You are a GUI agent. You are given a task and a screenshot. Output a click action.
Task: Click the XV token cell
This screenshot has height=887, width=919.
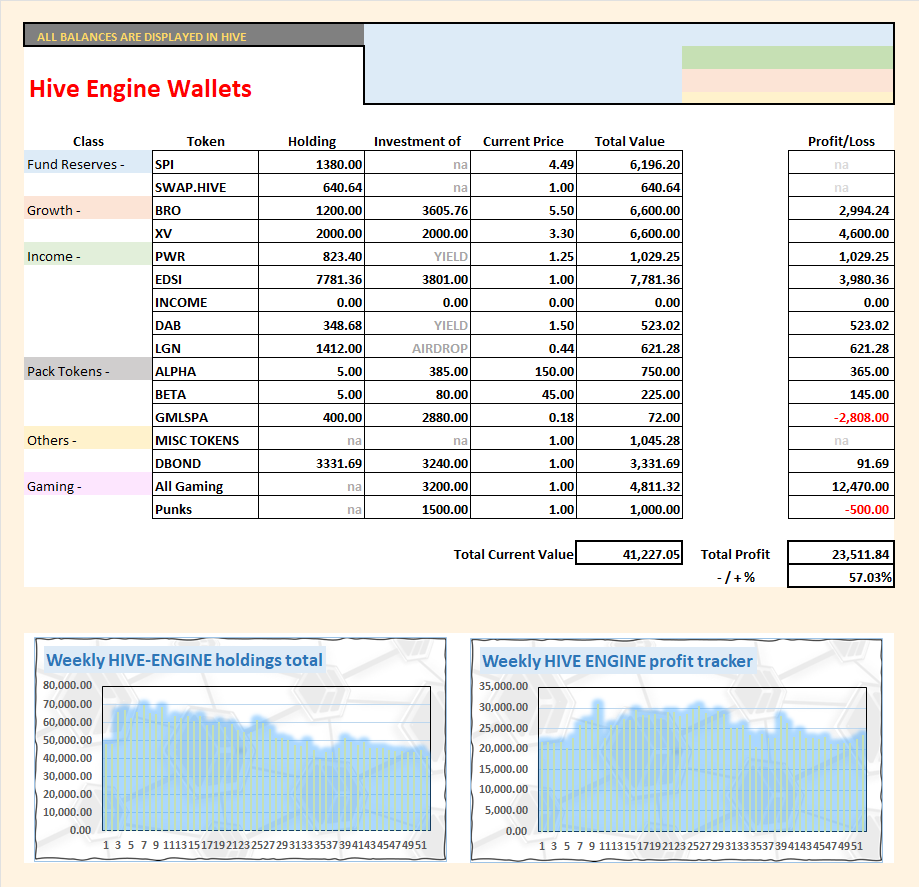205,231
